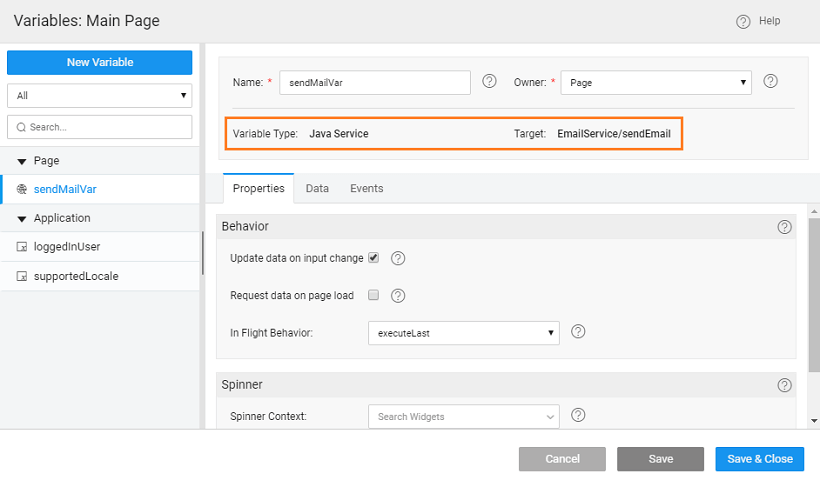Collapse the Page variables group
Screen dimensions: 820x487
pyautogui.click(x=22, y=161)
